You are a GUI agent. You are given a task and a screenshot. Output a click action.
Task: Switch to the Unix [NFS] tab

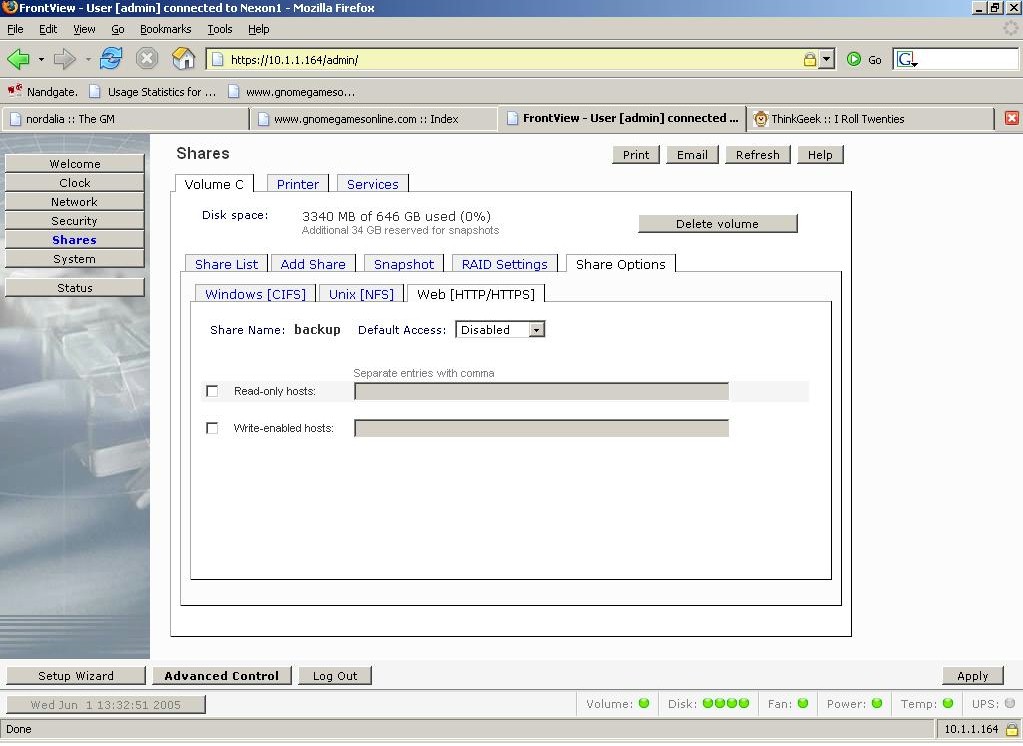(x=362, y=294)
